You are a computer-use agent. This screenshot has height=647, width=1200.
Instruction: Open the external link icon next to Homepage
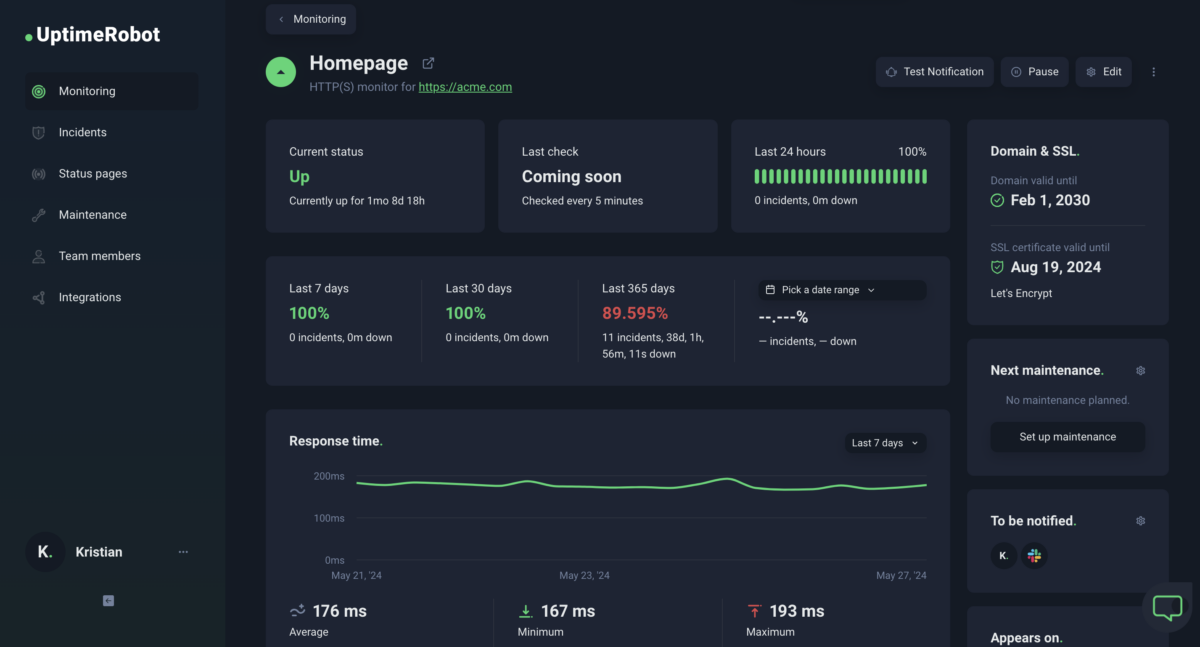[x=428, y=62]
